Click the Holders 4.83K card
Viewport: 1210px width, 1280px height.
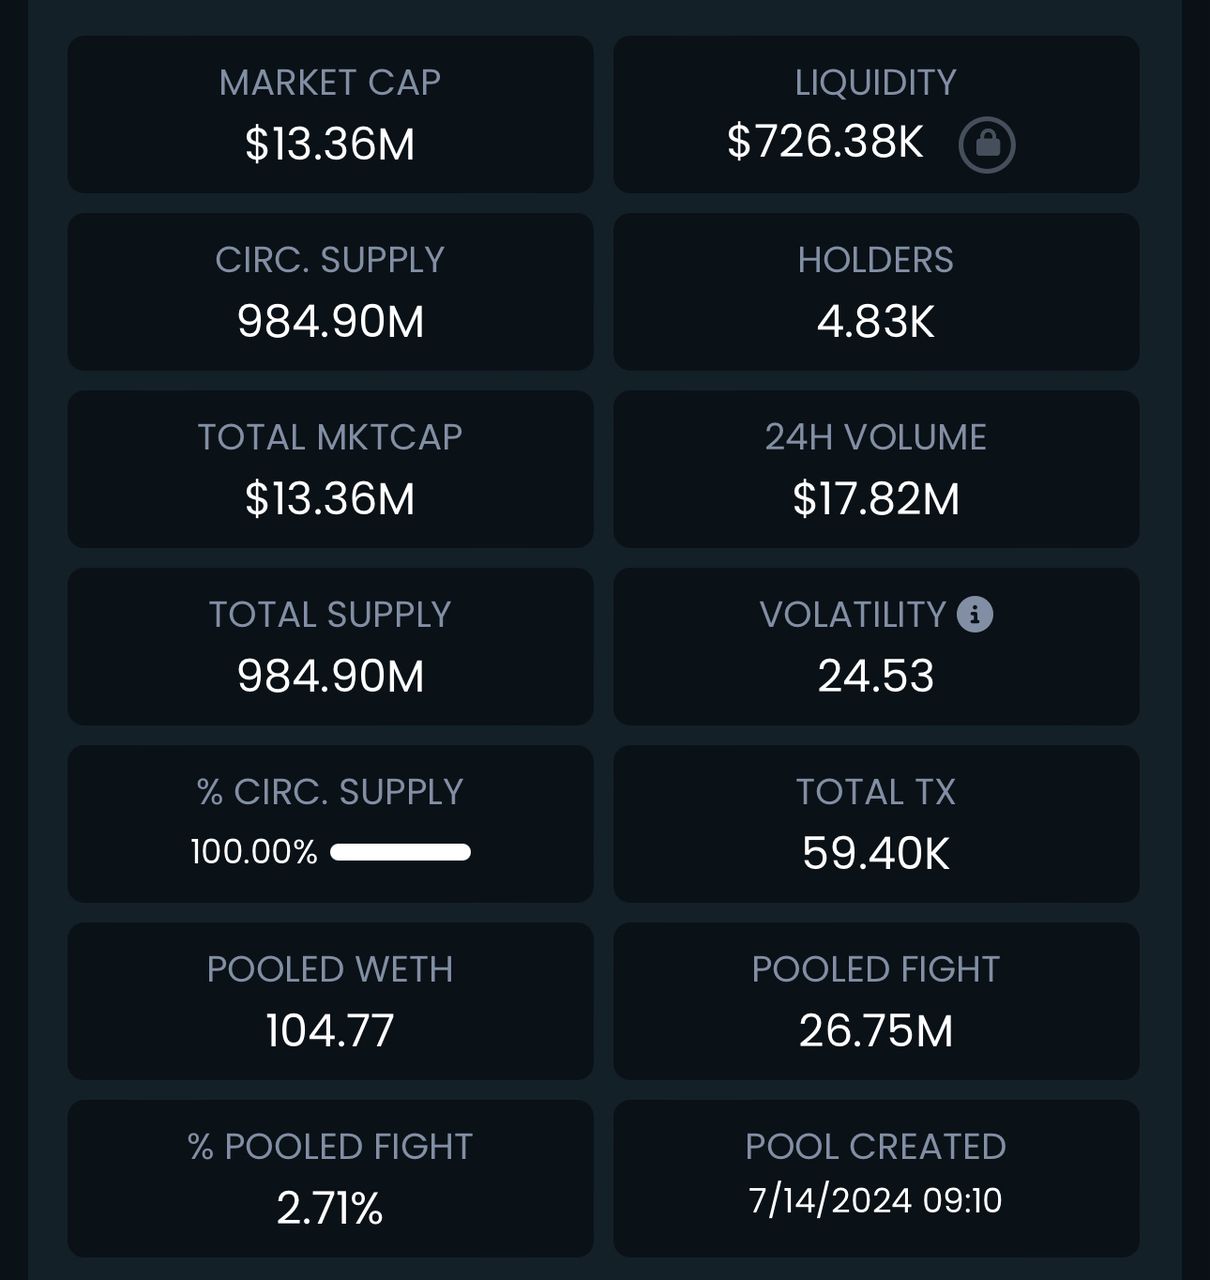tap(876, 292)
